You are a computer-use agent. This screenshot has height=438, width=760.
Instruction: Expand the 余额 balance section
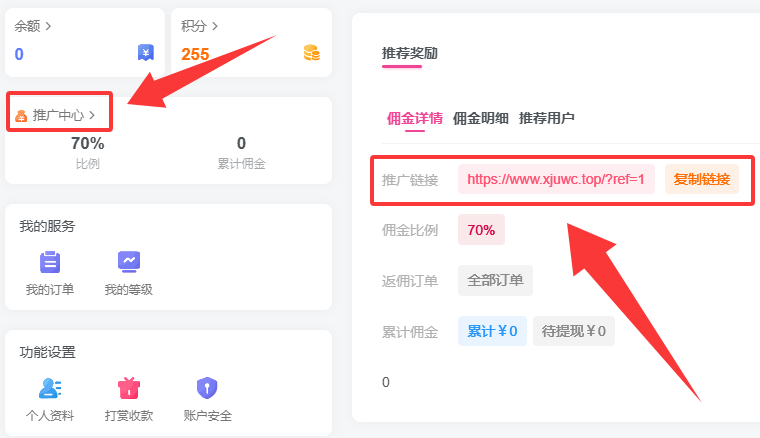(x=33, y=26)
